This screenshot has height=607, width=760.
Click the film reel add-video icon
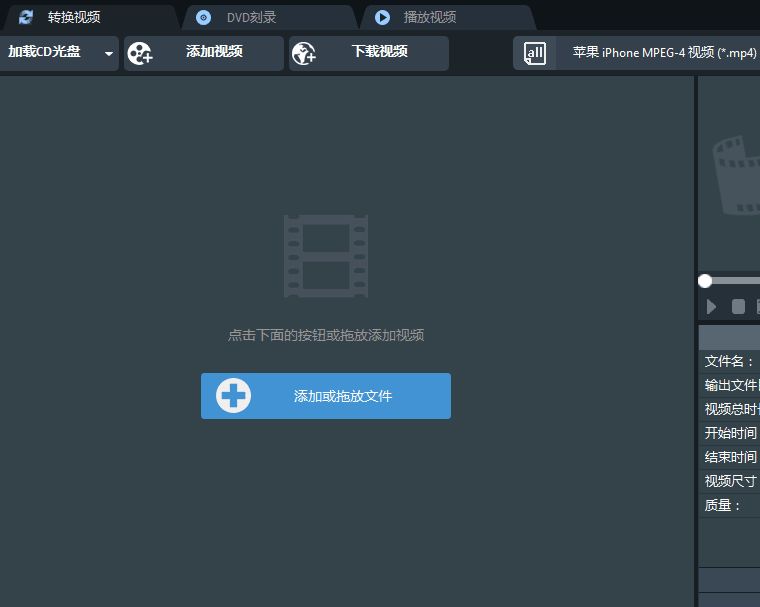click(140, 53)
